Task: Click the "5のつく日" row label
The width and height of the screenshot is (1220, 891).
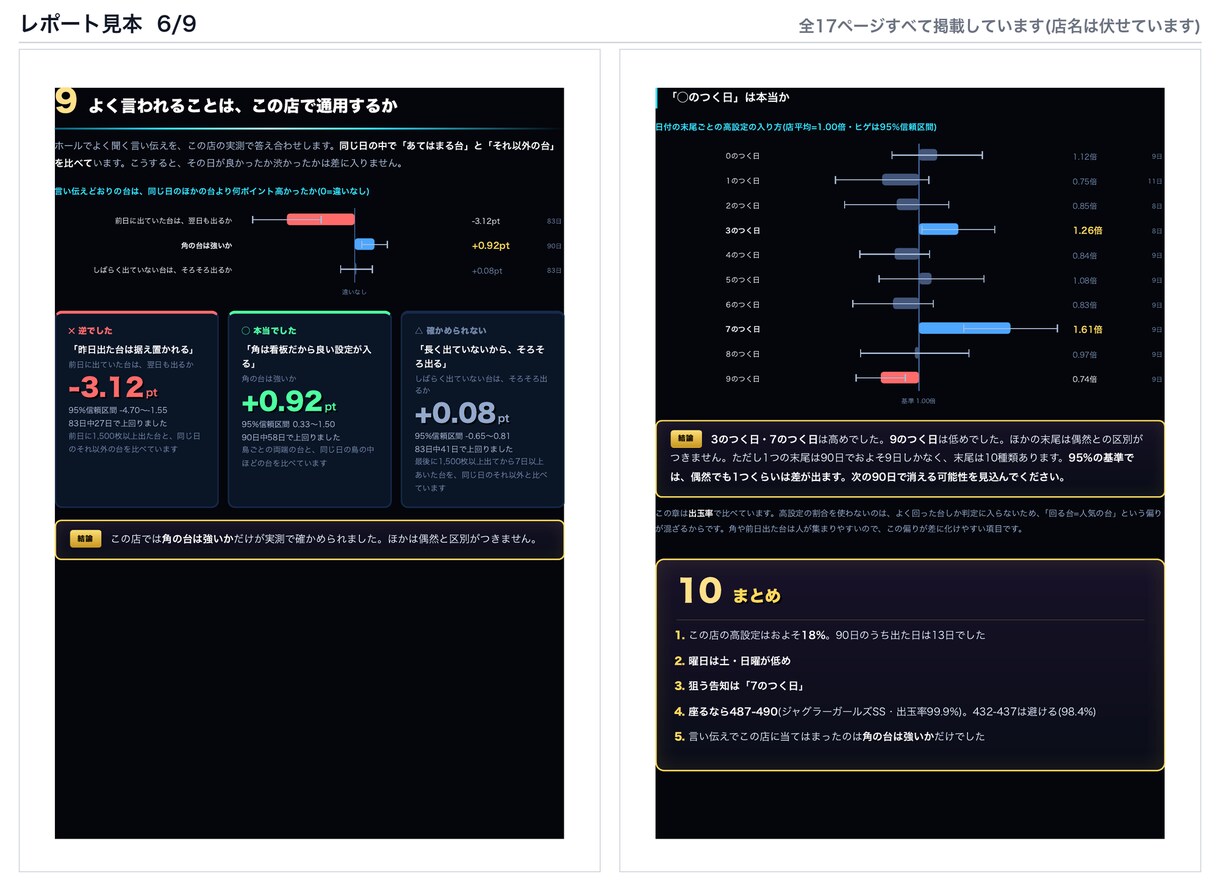Action: coord(742,280)
